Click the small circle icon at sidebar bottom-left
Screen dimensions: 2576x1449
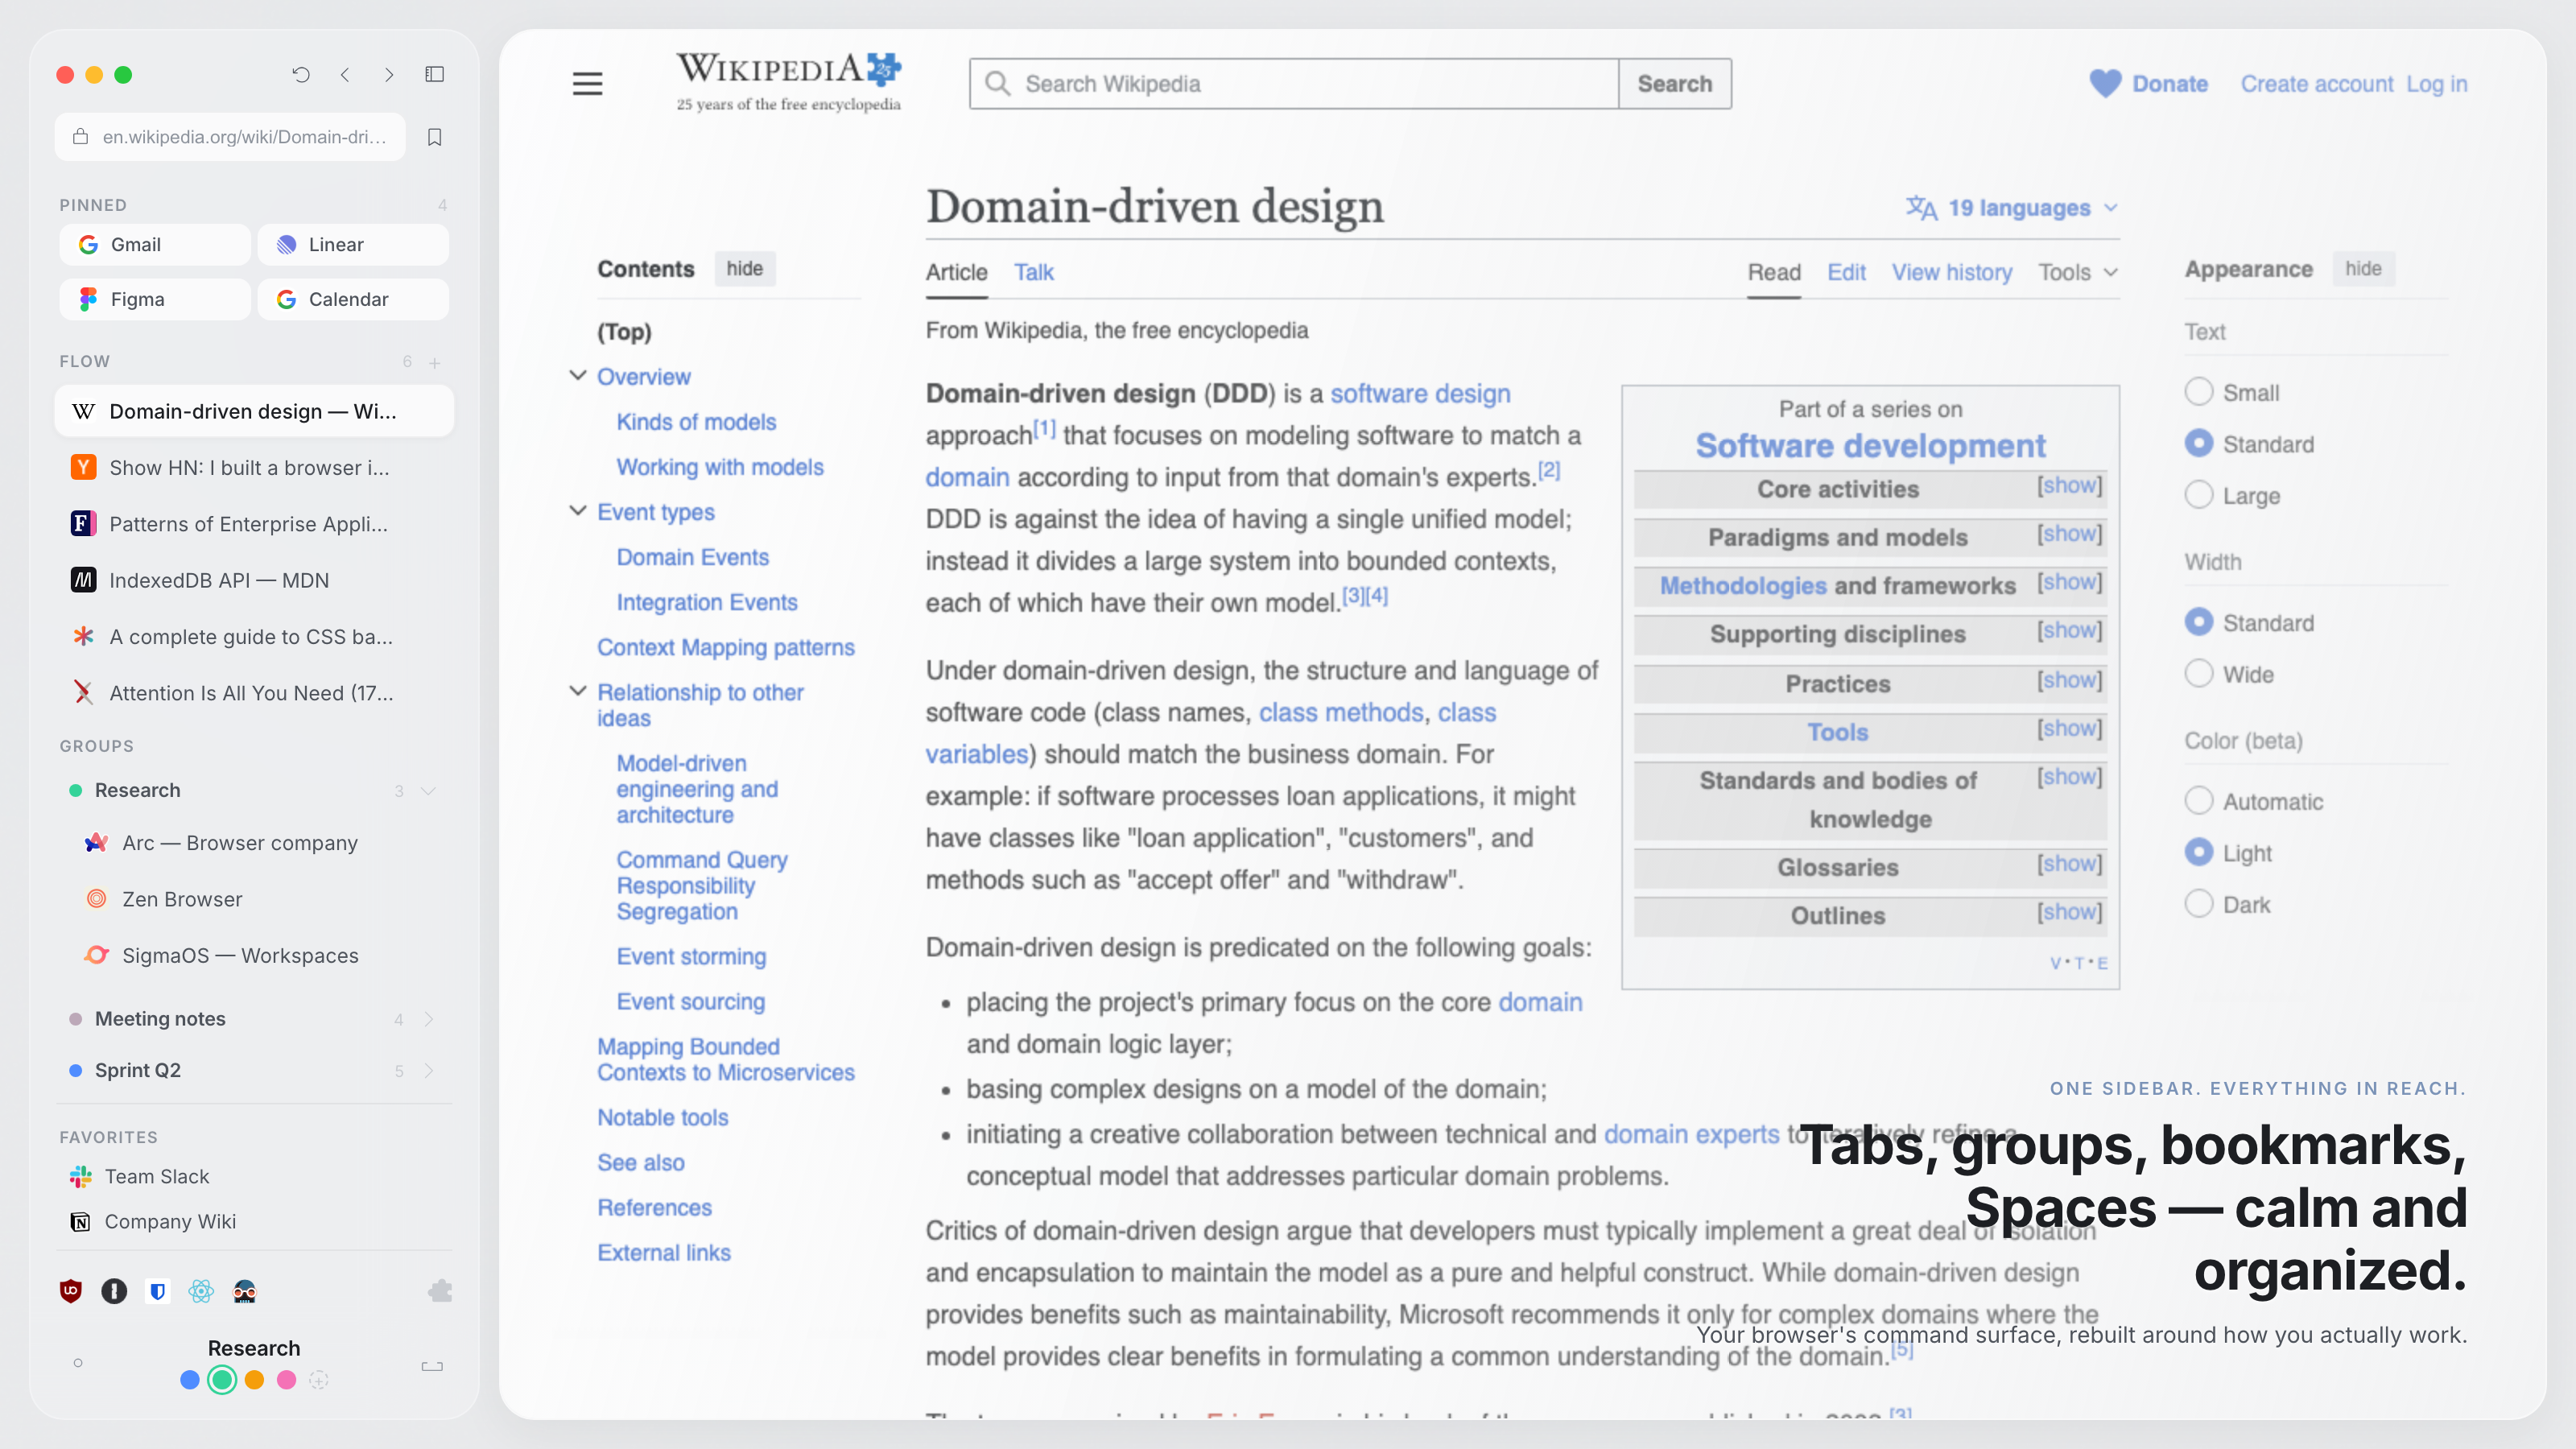pos(78,1362)
